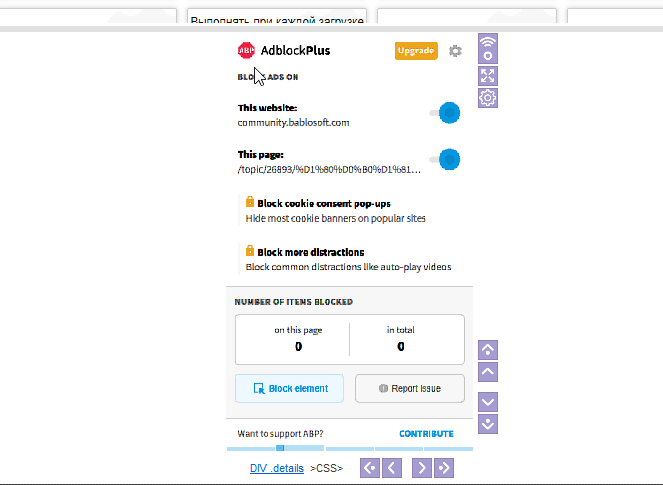Click the purple single up chevron

[488, 372]
